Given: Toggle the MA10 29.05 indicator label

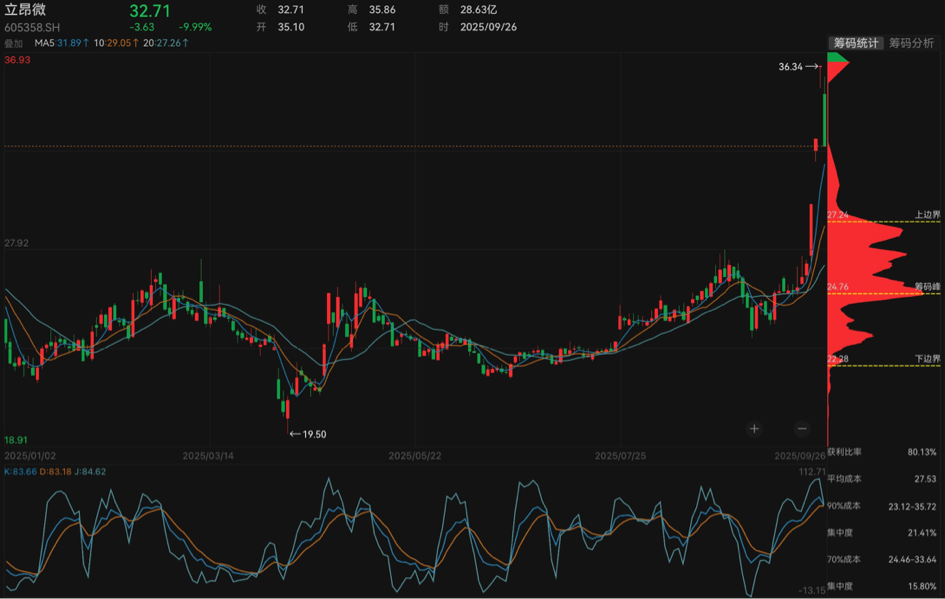Looking at the screenshot, I should click(x=116, y=43).
